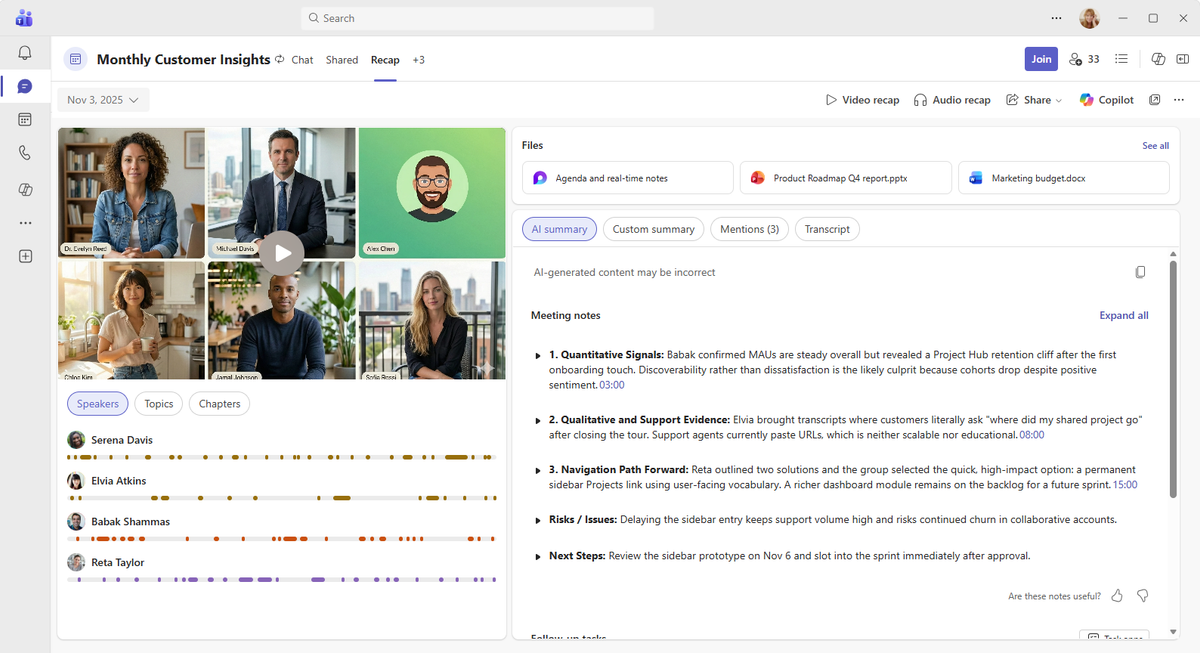The height and width of the screenshot is (653, 1200).
Task: Open Chat in Teams sidebar
Action: (25, 87)
